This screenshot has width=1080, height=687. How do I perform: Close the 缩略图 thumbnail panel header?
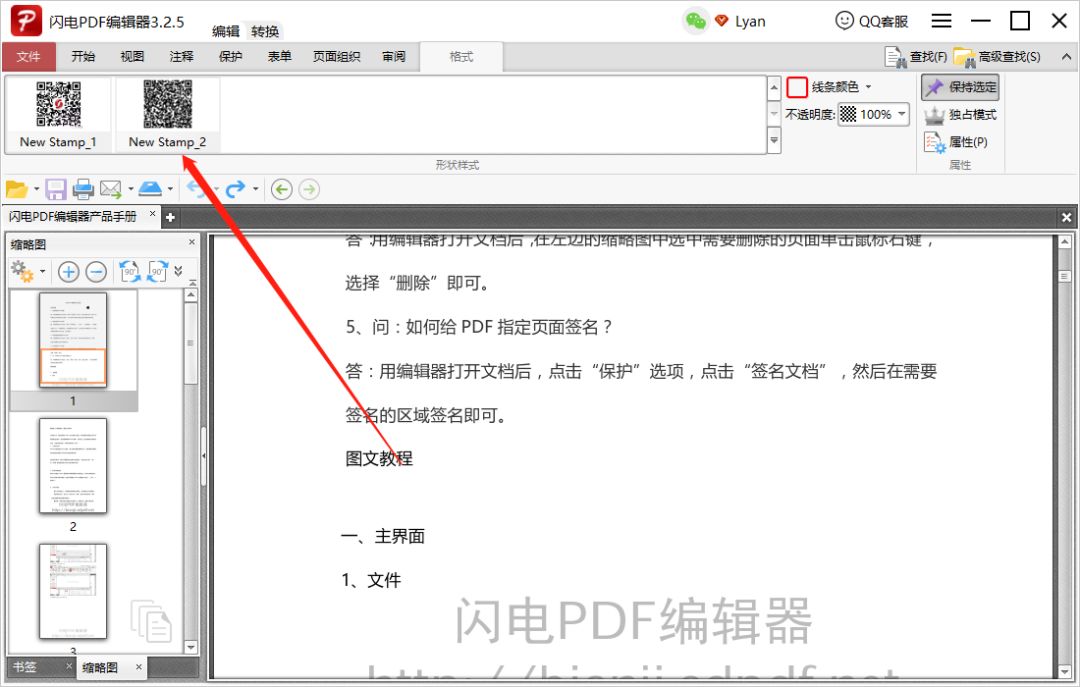pos(191,243)
